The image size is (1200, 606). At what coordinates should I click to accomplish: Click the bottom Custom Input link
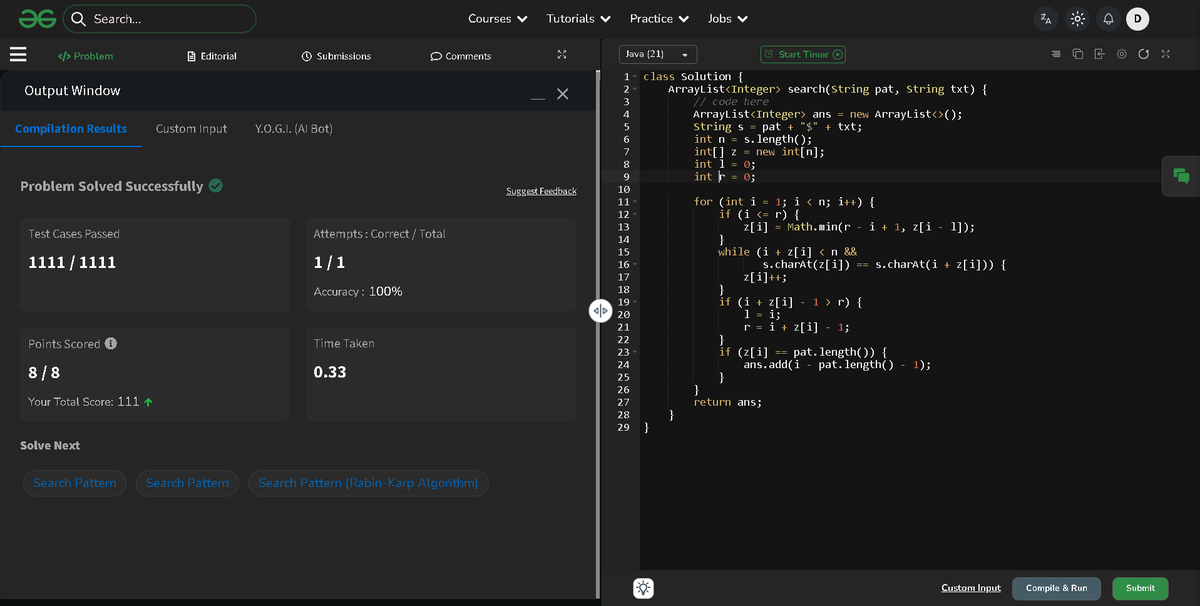pos(970,588)
